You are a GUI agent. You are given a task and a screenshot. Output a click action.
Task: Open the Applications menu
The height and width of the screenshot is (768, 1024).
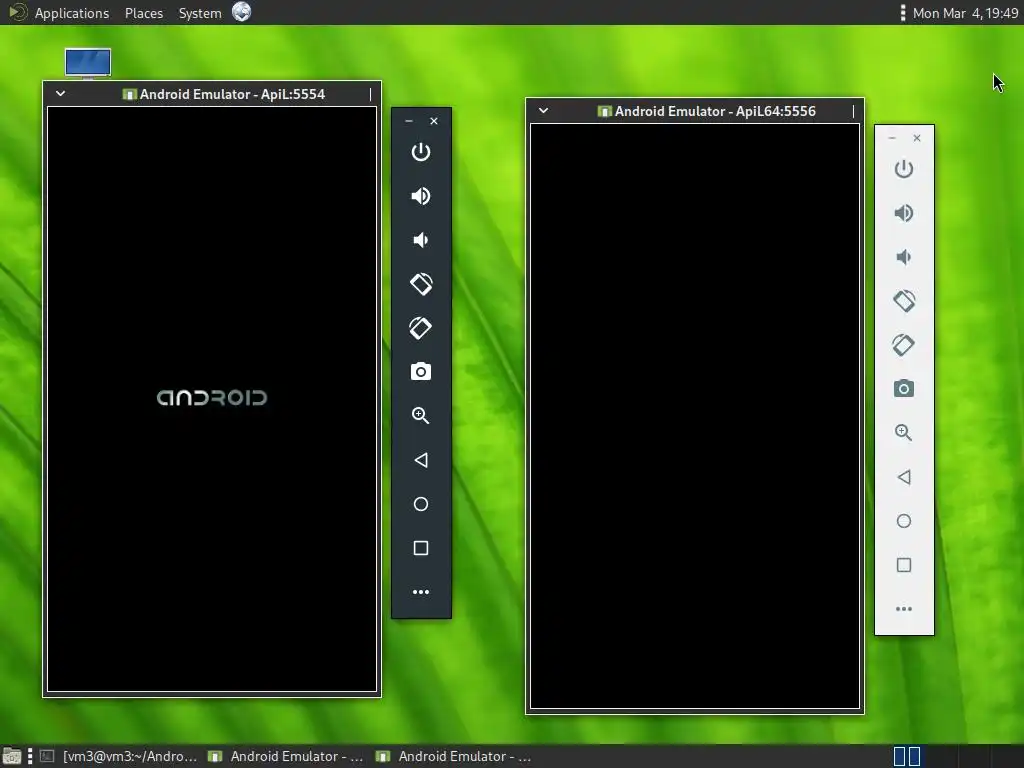[72, 13]
